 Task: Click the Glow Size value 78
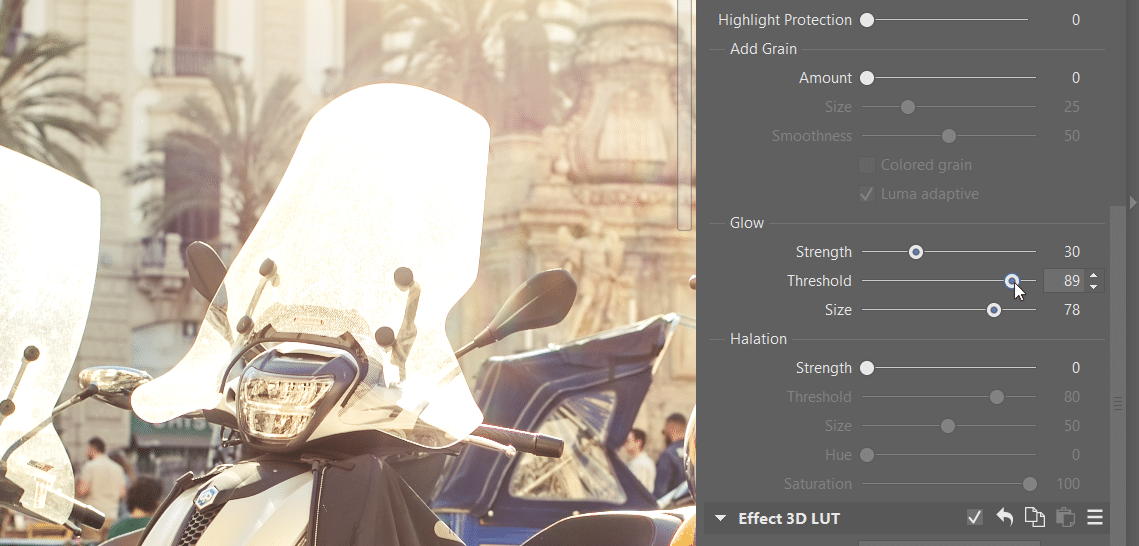[1071, 310]
